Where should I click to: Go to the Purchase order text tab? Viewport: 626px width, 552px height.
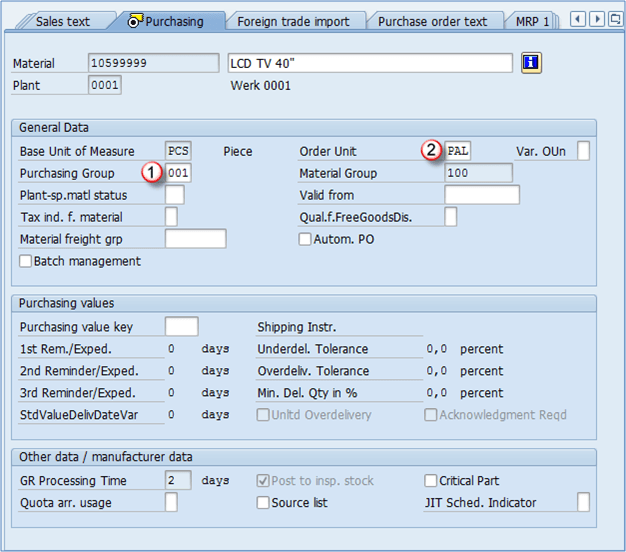(x=432, y=21)
